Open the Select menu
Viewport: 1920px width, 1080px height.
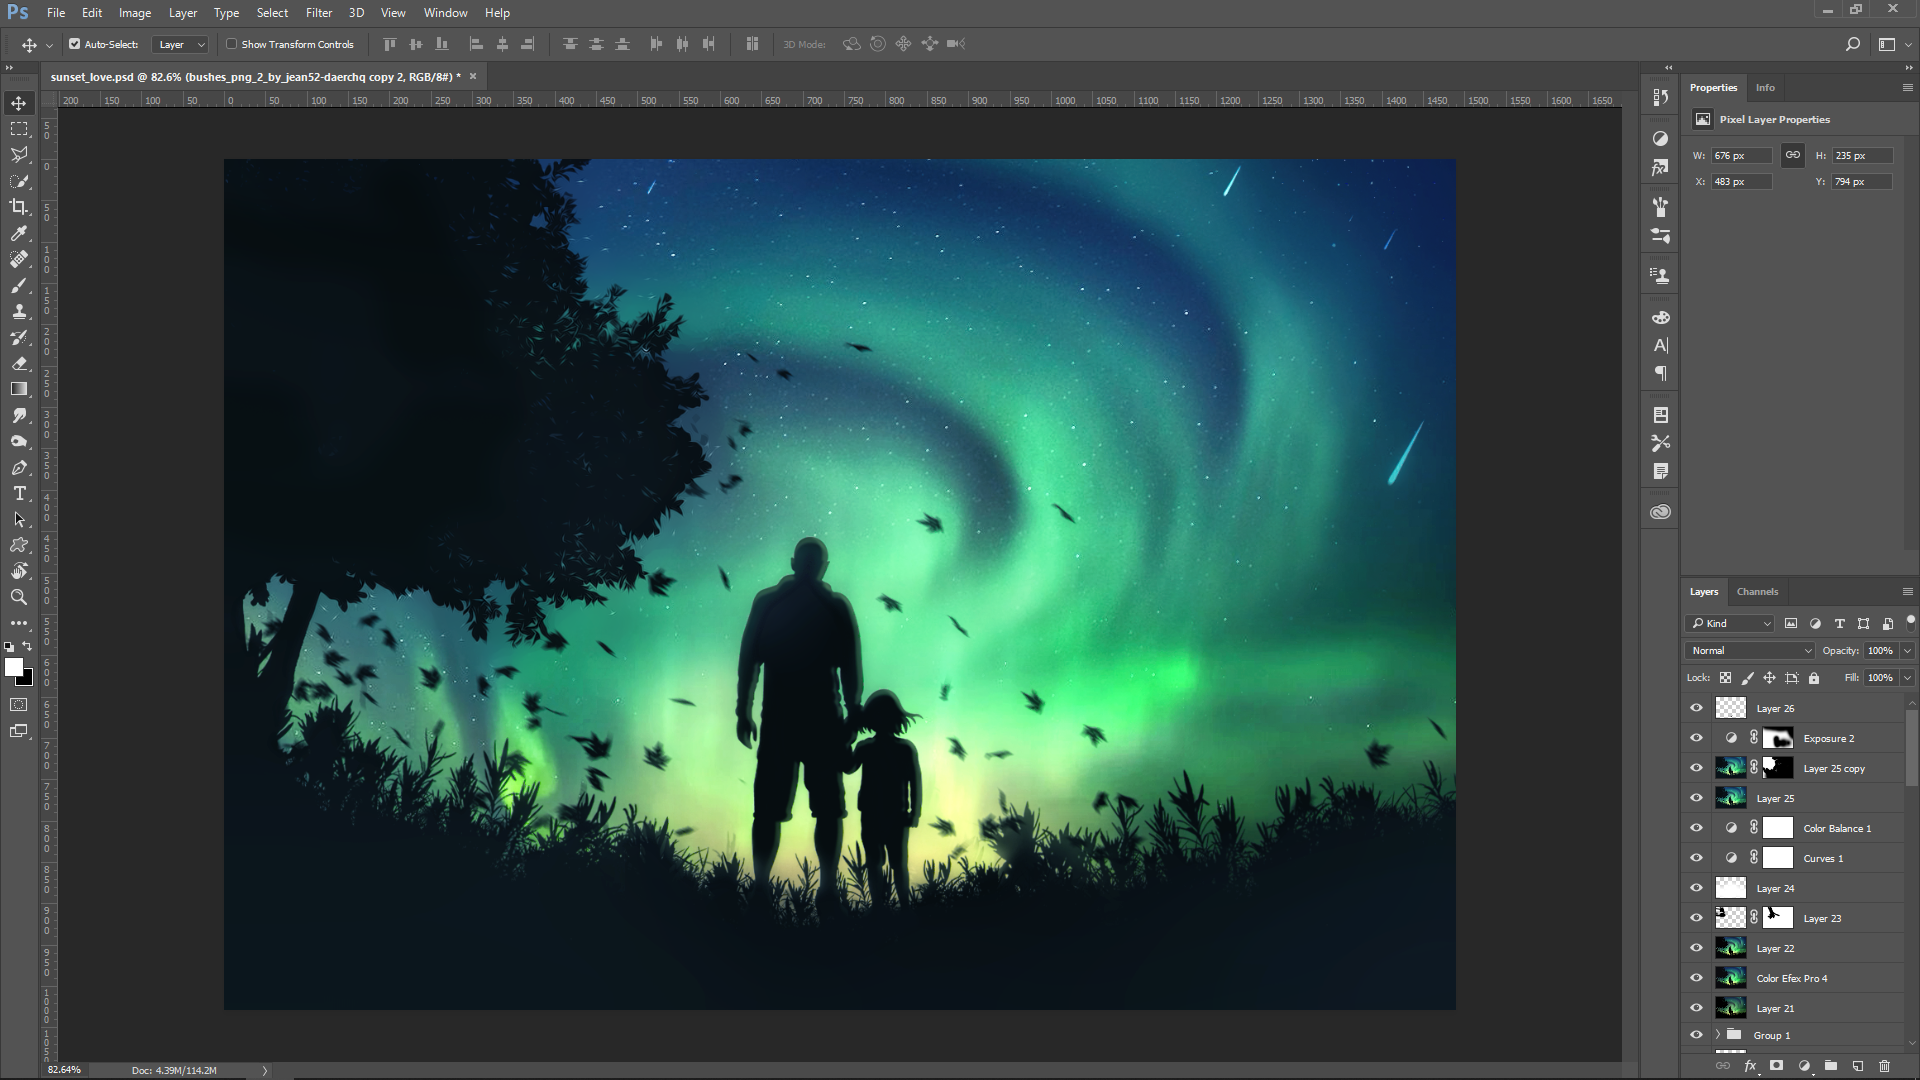pyautogui.click(x=272, y=13)
